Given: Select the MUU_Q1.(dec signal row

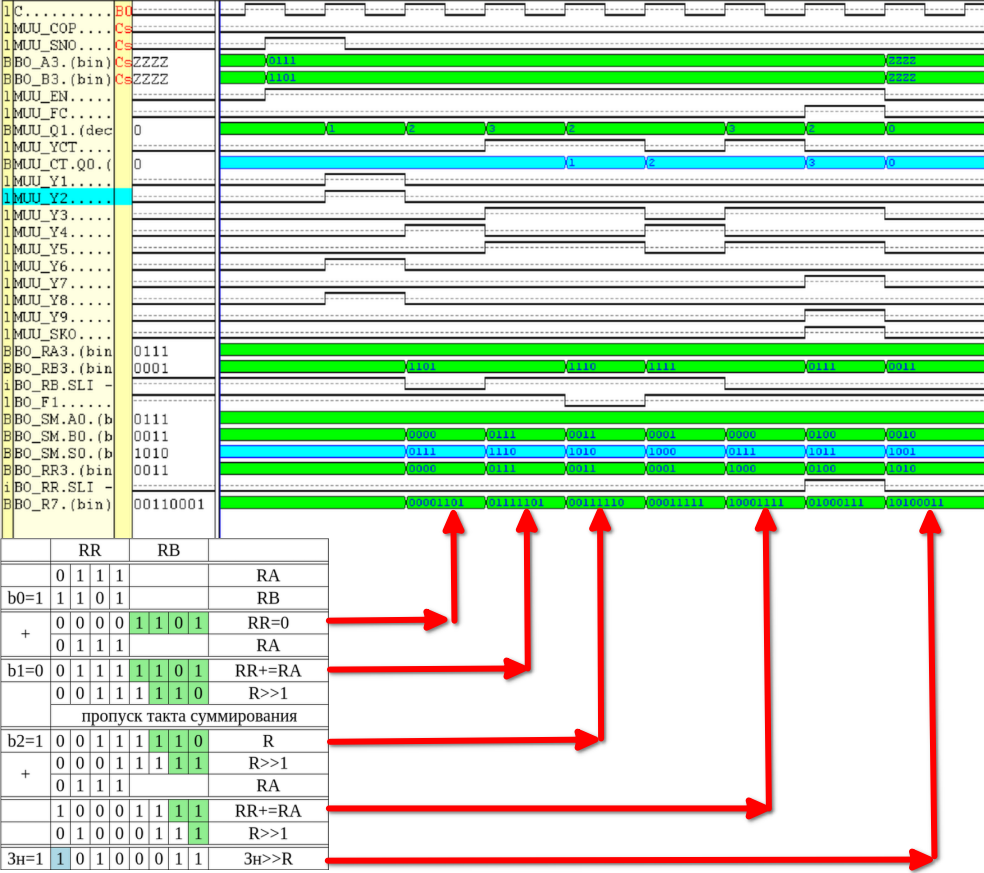Looking at the screenshot, I should (x=60, y=130).
